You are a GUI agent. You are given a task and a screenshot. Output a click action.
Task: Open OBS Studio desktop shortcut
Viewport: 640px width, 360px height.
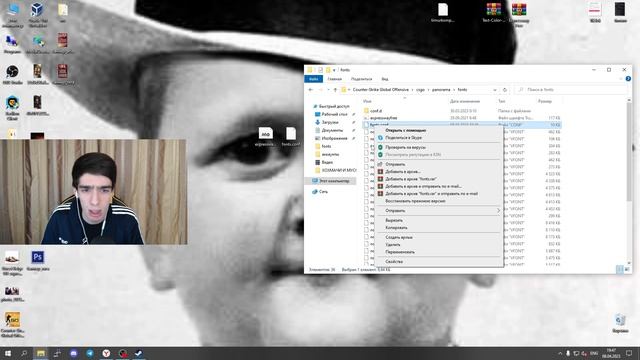(x=12, y=75)
